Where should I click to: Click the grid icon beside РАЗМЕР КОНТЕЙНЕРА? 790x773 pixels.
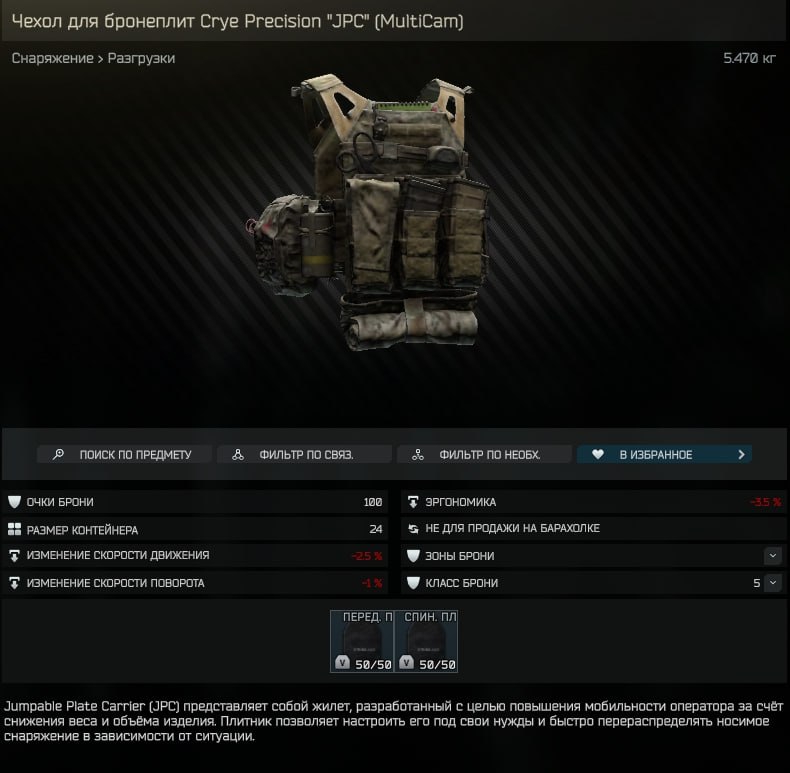15,529
